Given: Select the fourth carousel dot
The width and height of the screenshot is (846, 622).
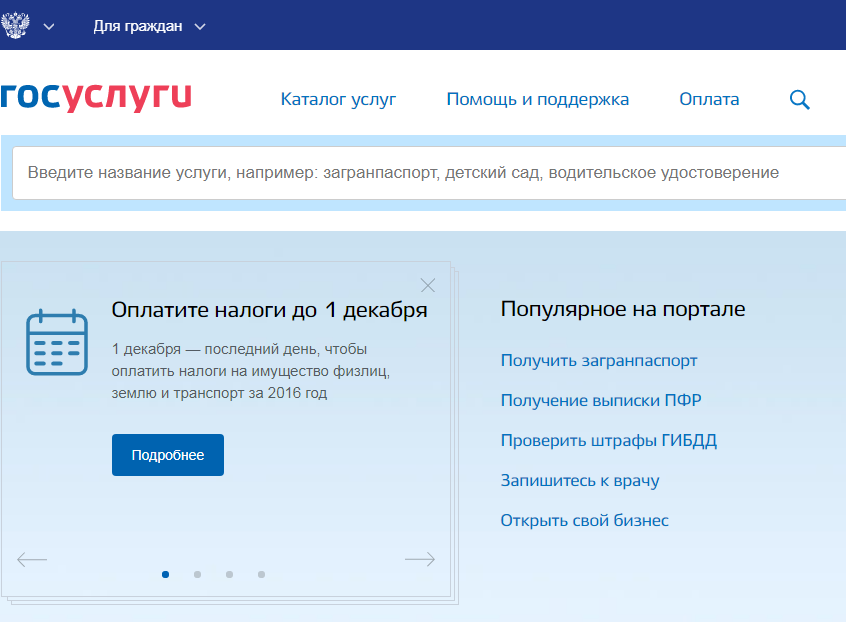Looking at the screenshot, I should (261, 575).
